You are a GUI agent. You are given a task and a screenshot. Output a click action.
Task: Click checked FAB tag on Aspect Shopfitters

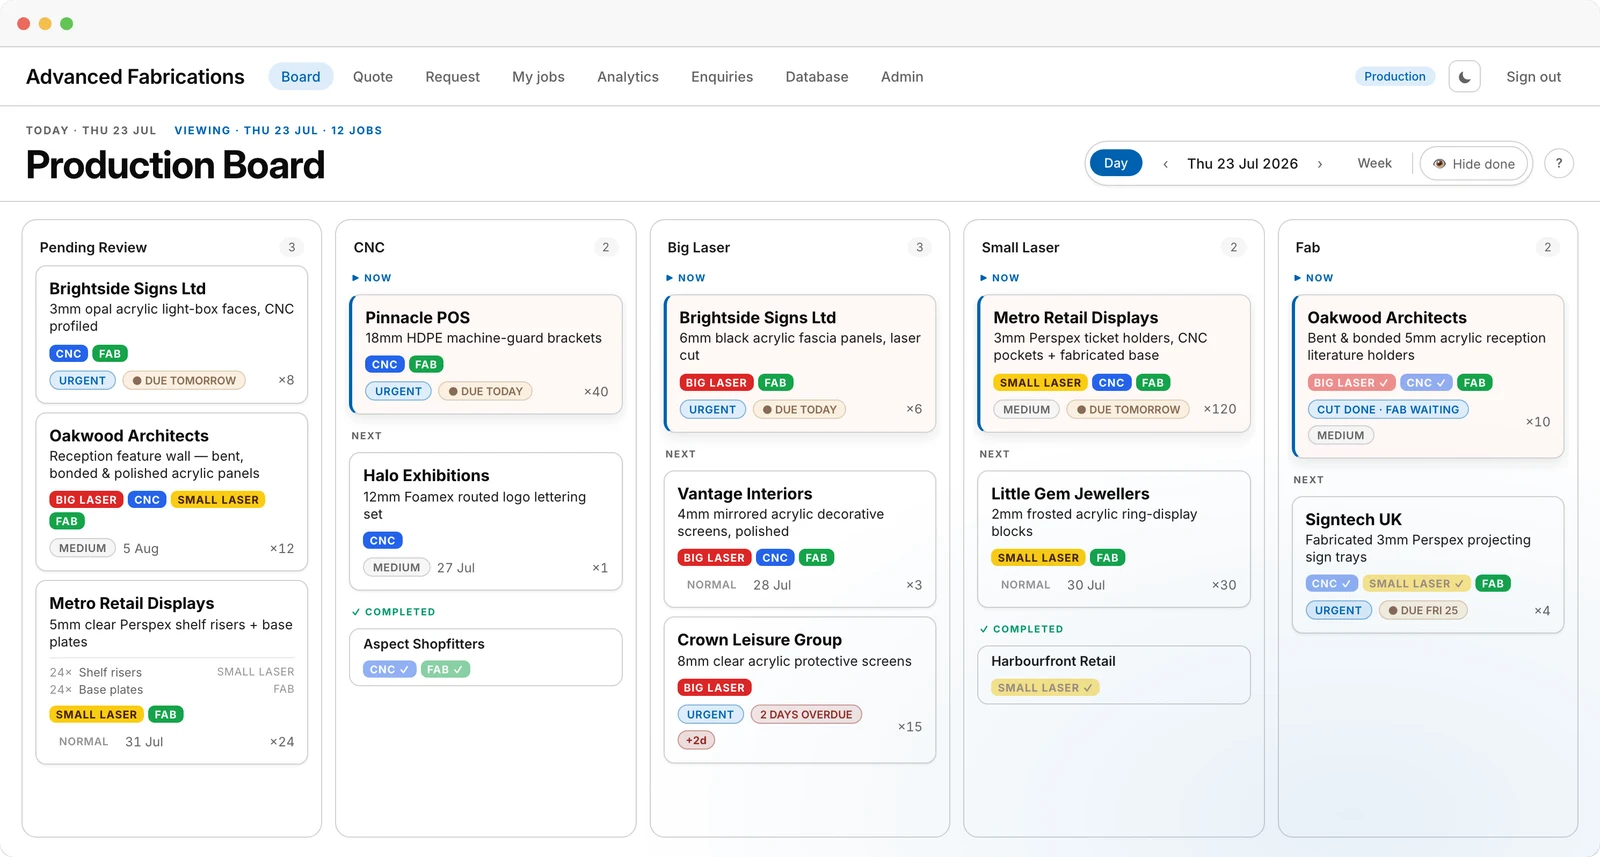(445, 670)
